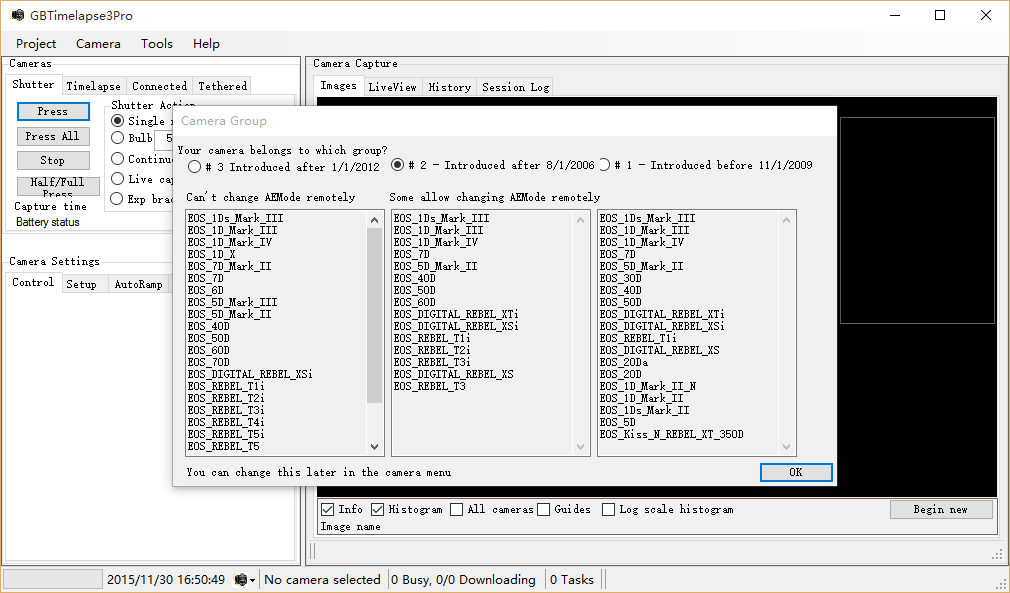Click group 3 list scrollbar thumb
1010x593 pixels.
374,315
